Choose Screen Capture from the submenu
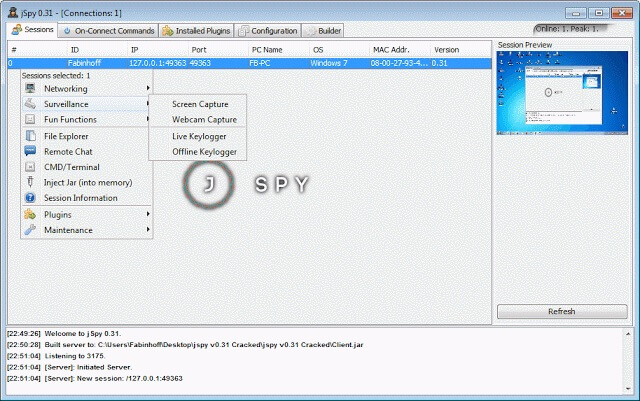 198,104
